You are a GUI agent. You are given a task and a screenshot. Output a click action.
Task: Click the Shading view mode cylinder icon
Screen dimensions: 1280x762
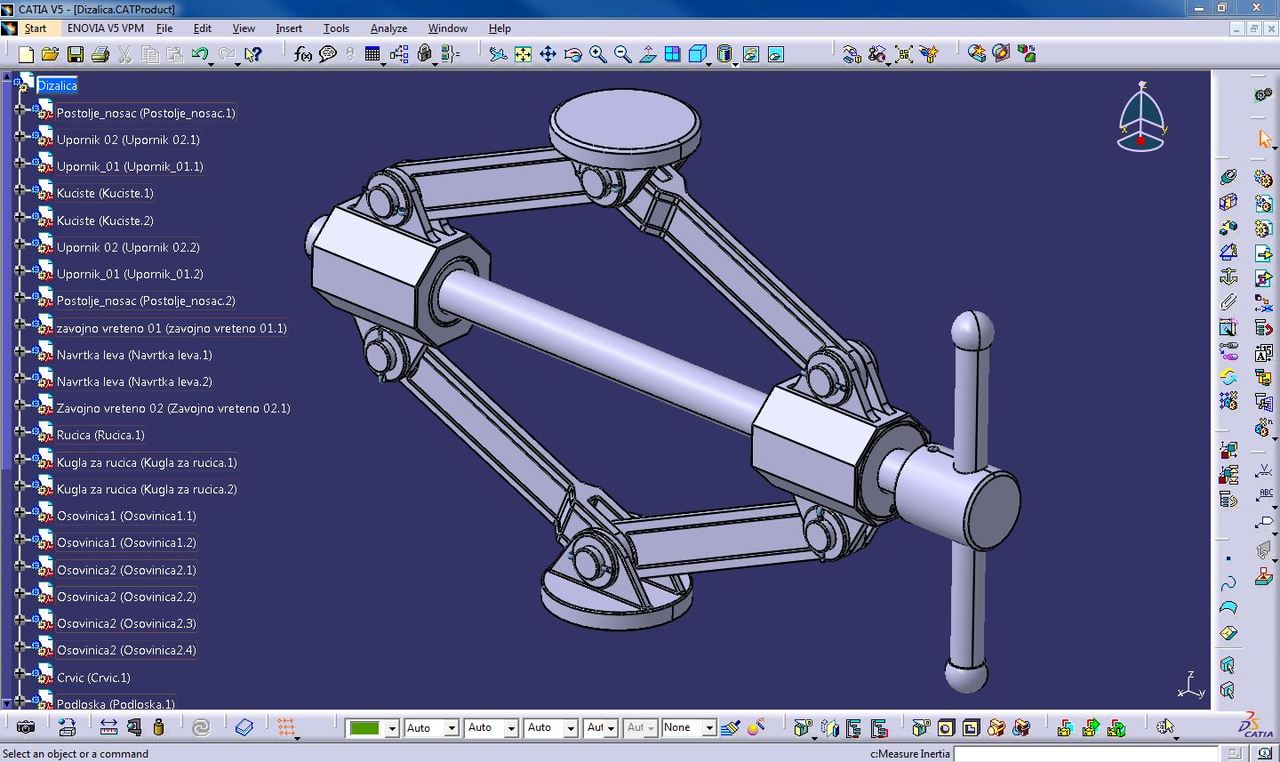tap(725, 54)
